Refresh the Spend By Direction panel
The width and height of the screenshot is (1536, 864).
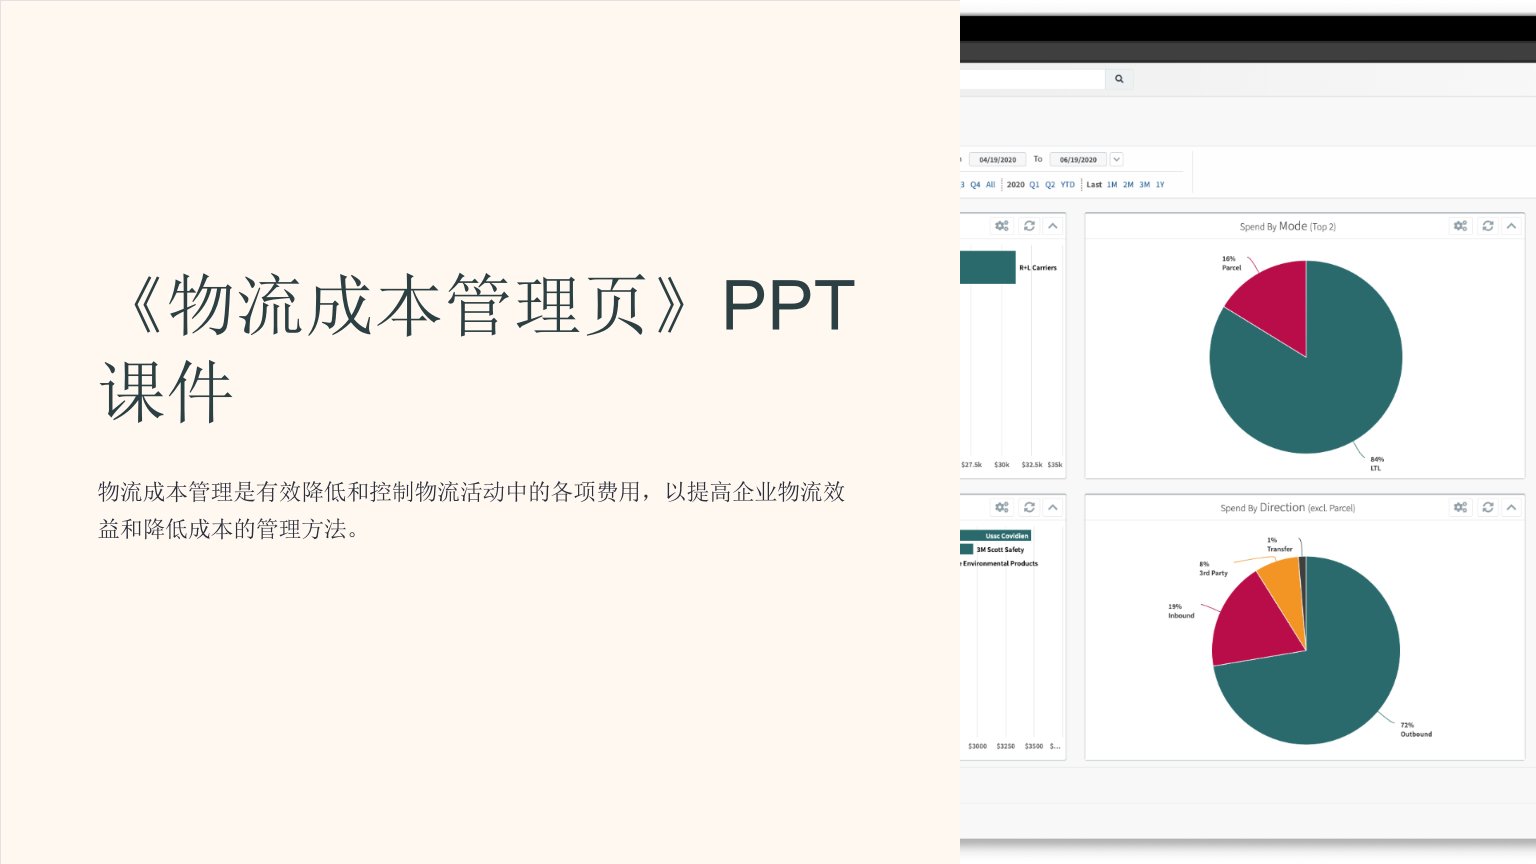tap(1488, 507)
